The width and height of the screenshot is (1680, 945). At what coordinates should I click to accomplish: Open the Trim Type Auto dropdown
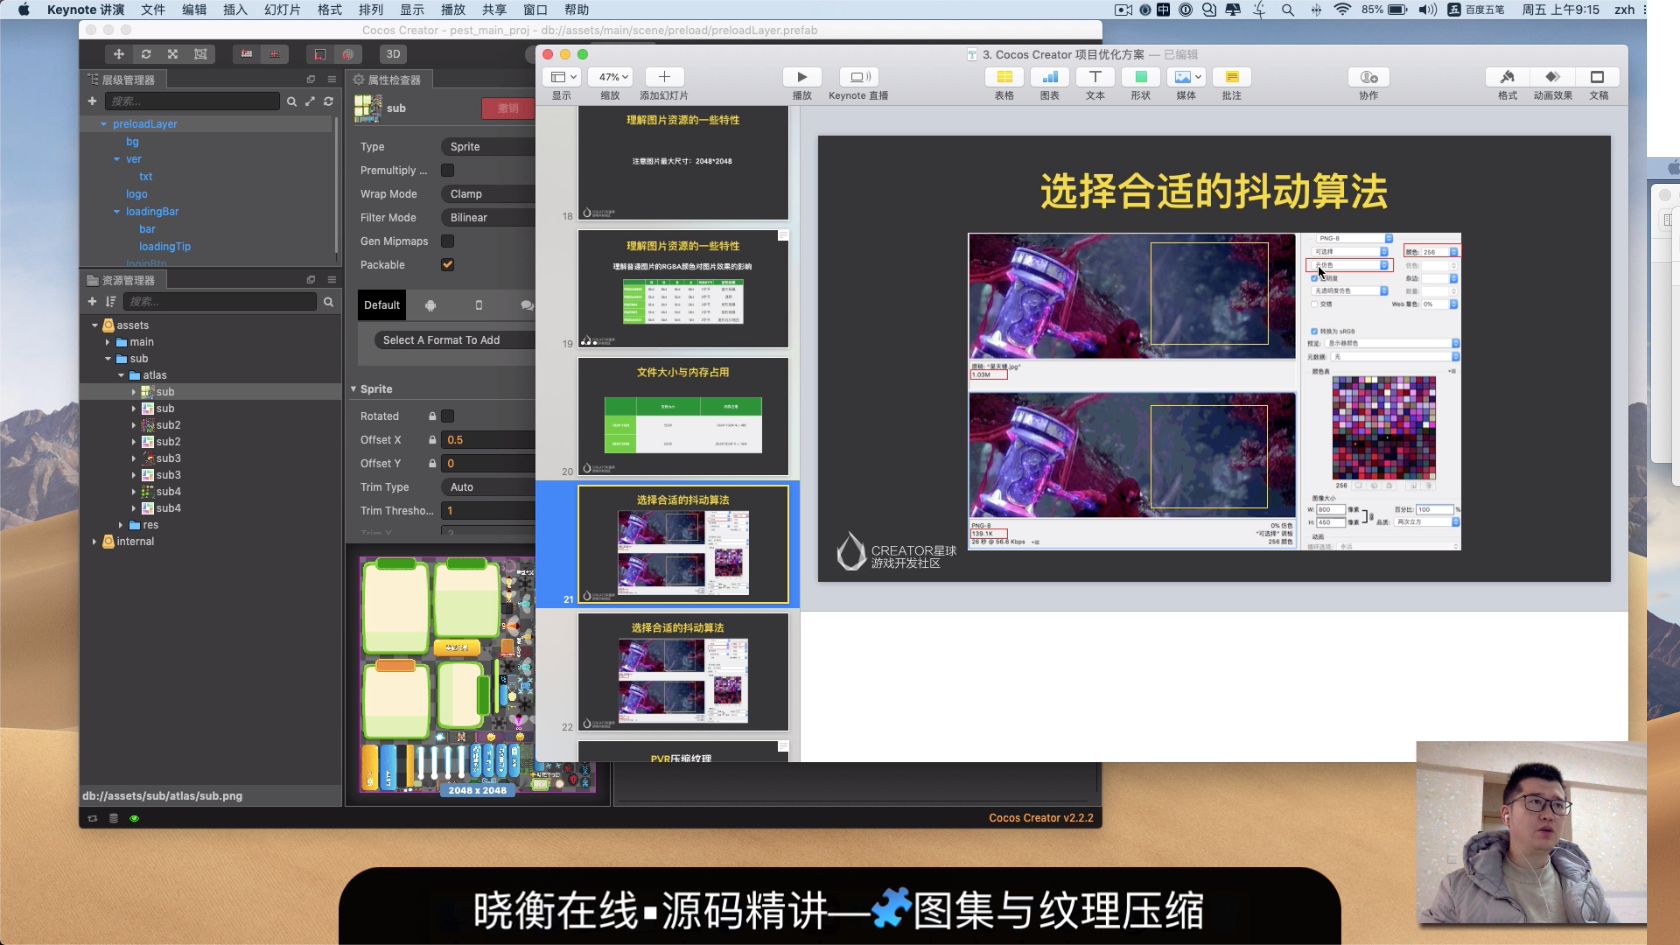(x=489, y=487)
